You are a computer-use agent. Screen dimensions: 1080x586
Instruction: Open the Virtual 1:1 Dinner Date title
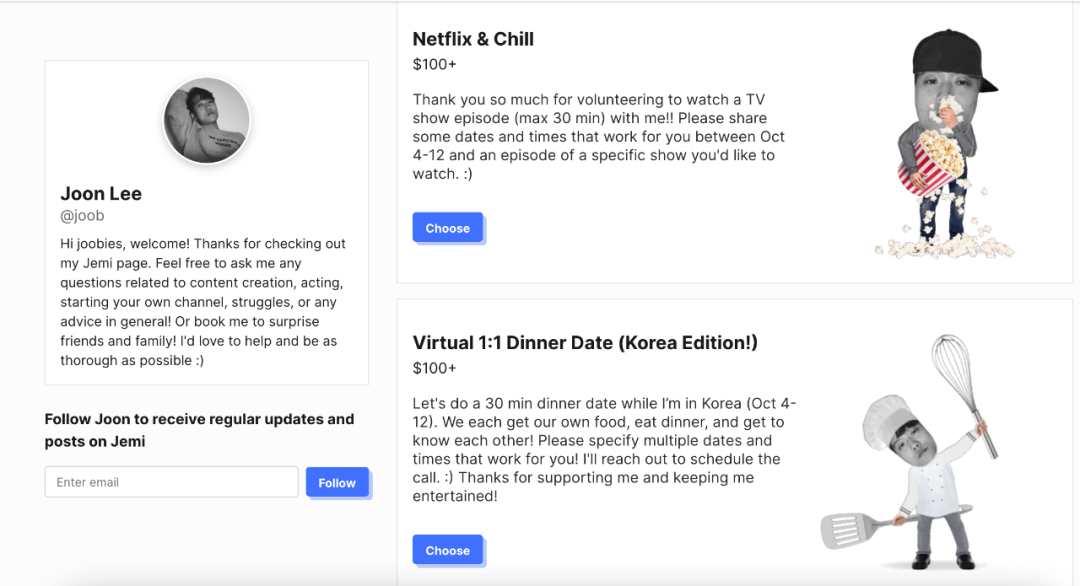(585, 343)
